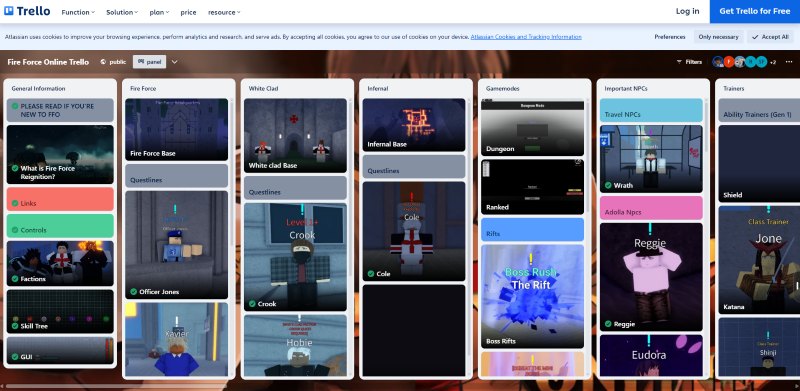The width and height of the screenshot is (800, 391).
Task: Open Questlines card in White Clad list
Action: point(295,188)
